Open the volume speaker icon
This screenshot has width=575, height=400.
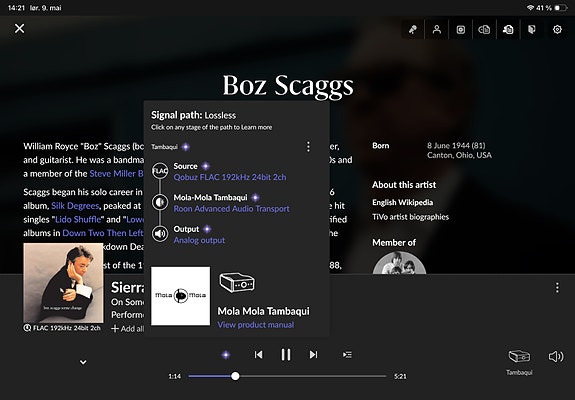pyautogui.click(x=556, y=356)
